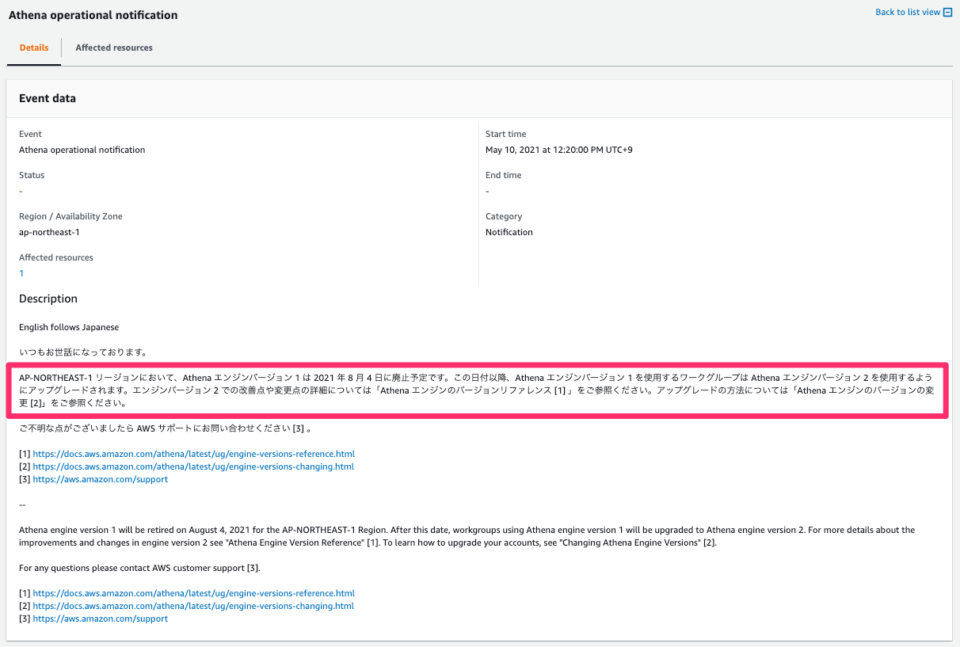Open engine-versions-reference link in the Japanese section
This screenshot has width=960, height=647.
coord(191,453)
